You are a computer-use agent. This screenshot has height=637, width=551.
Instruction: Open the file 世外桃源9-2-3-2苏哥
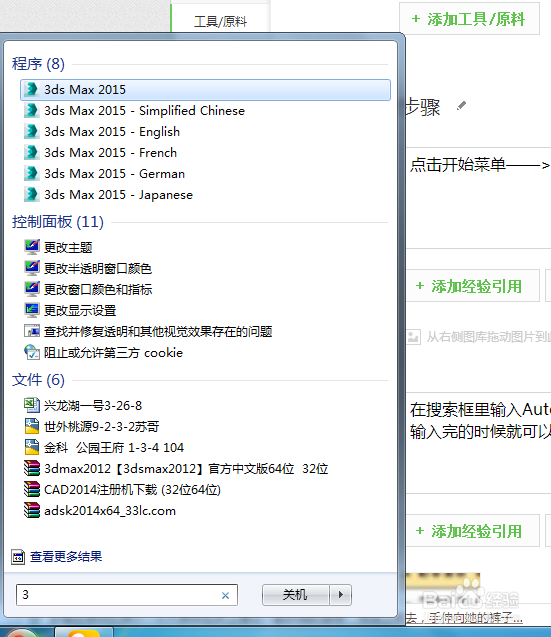pos(102,427)
